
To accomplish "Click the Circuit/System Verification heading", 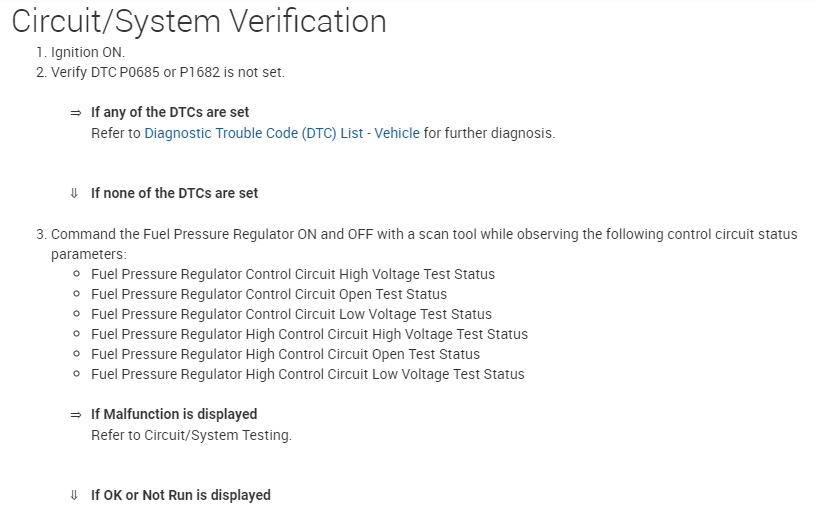I will click(x=198, y=21).
